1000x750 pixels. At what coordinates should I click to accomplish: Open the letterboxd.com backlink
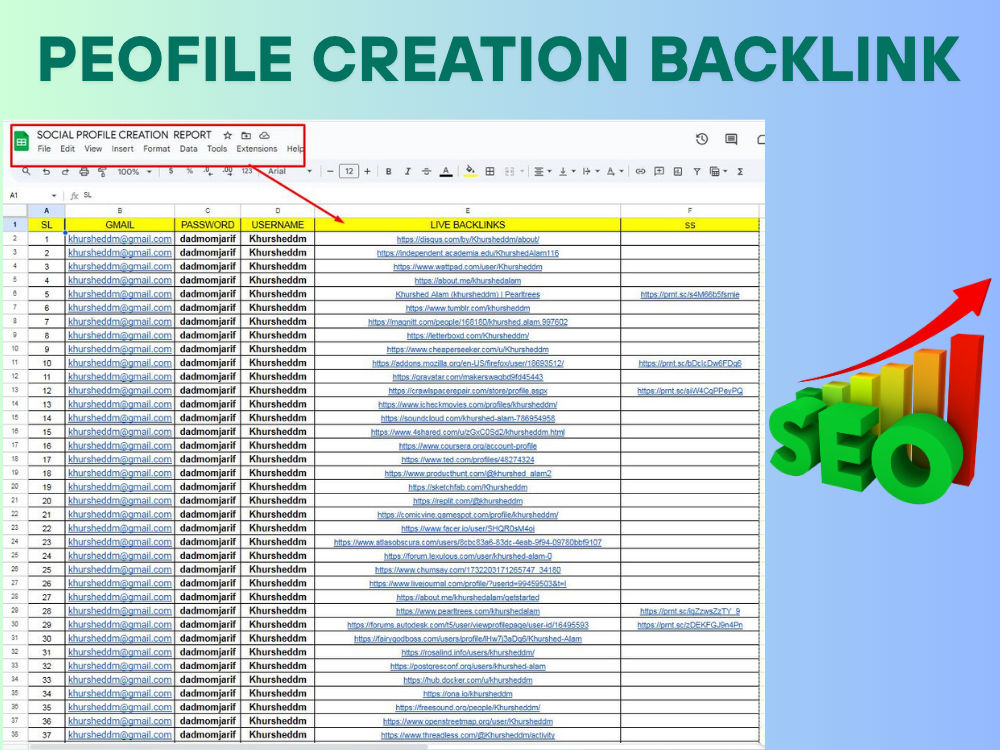click(467, 336)
